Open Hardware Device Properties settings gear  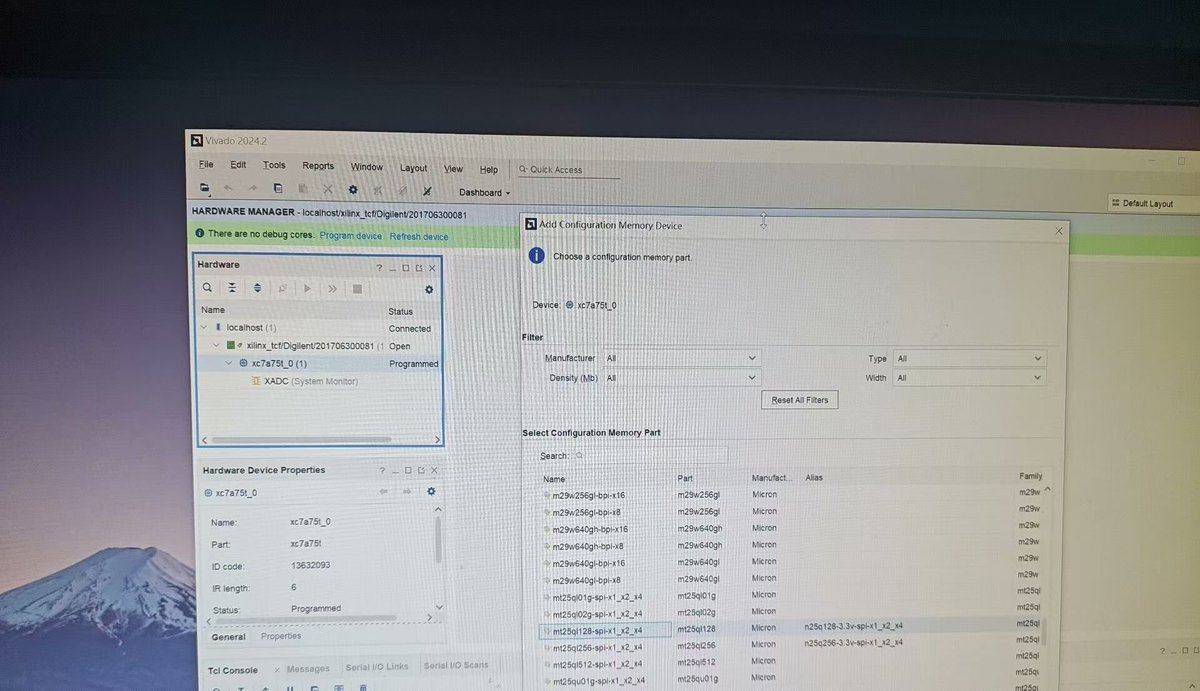[432, 492]
